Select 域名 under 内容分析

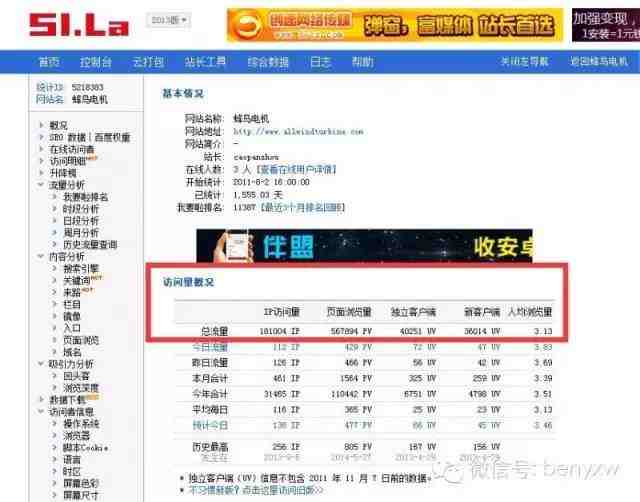(x=72, y=352)
